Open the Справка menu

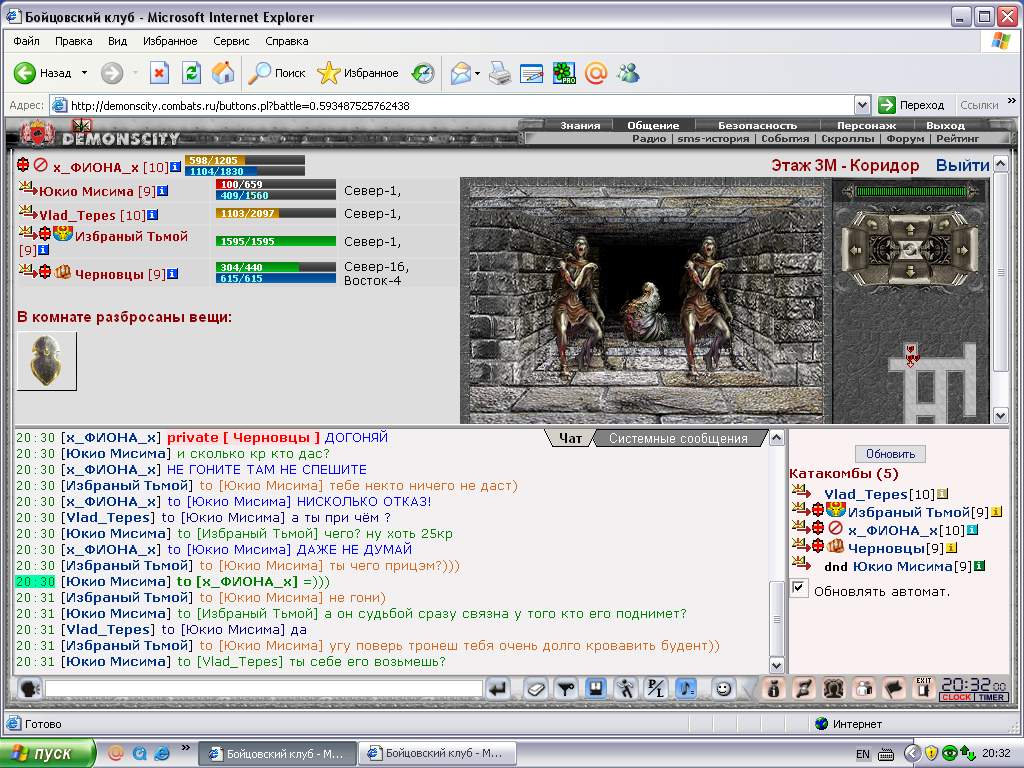pos(287,40)
